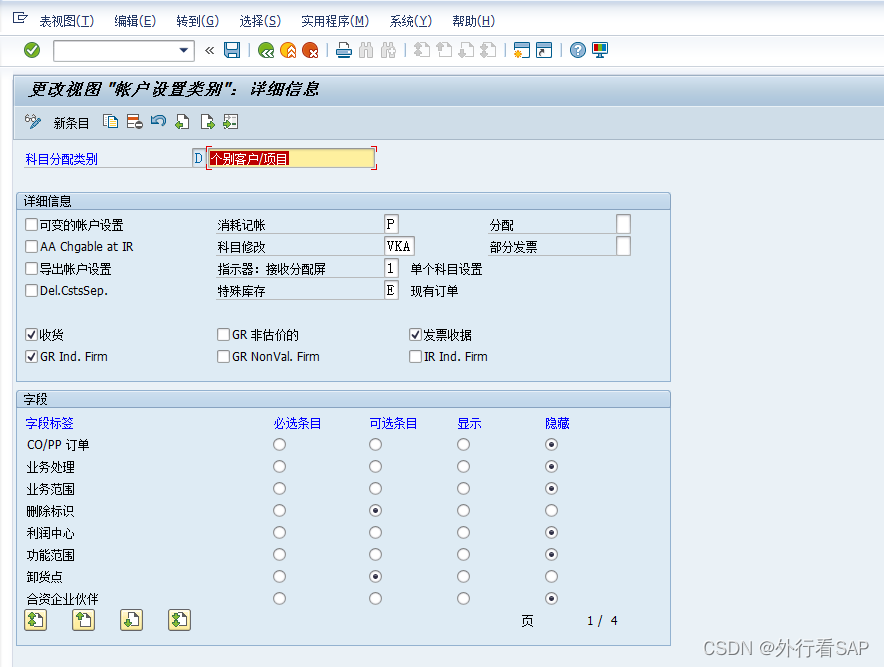Click the 科目修改 field containing VKA
This screenshot has height=667, width=884.
click(399, 246)
